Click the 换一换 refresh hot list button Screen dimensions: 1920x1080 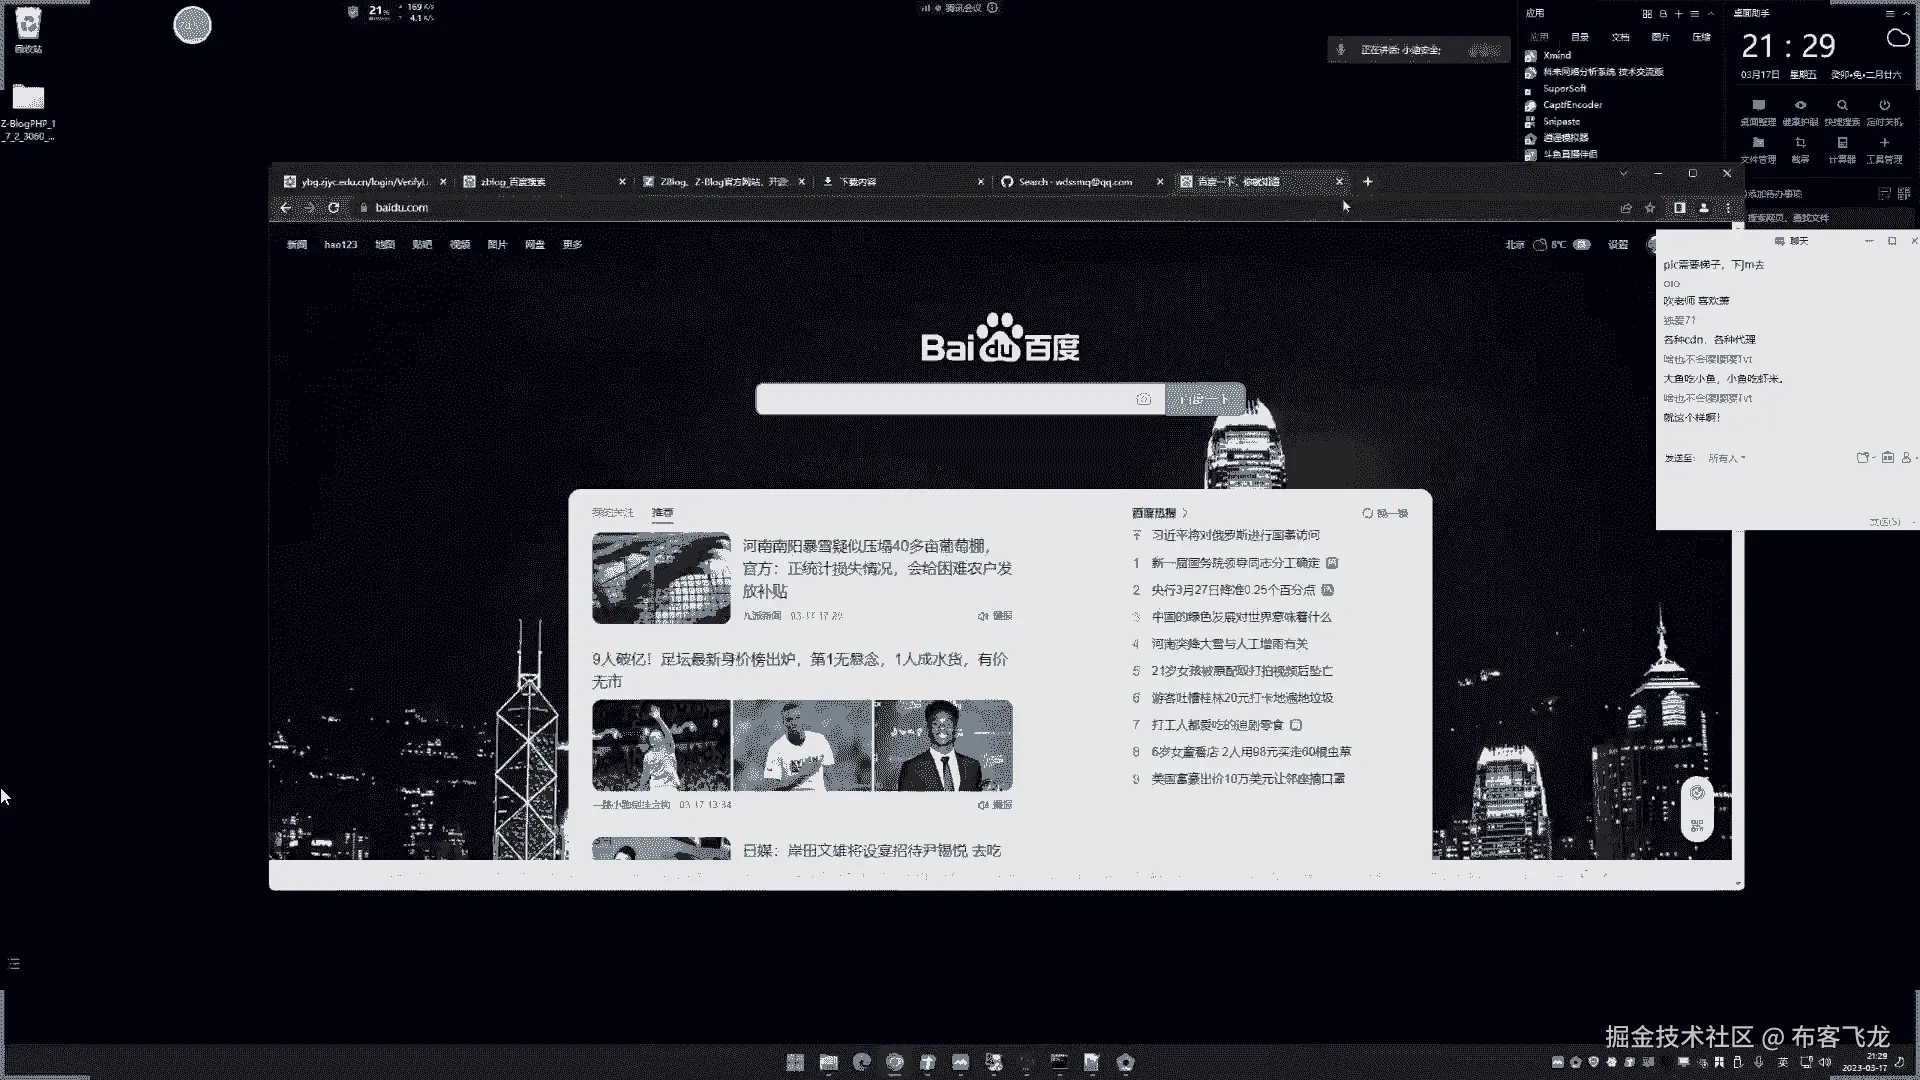[x=1385, y=513]
